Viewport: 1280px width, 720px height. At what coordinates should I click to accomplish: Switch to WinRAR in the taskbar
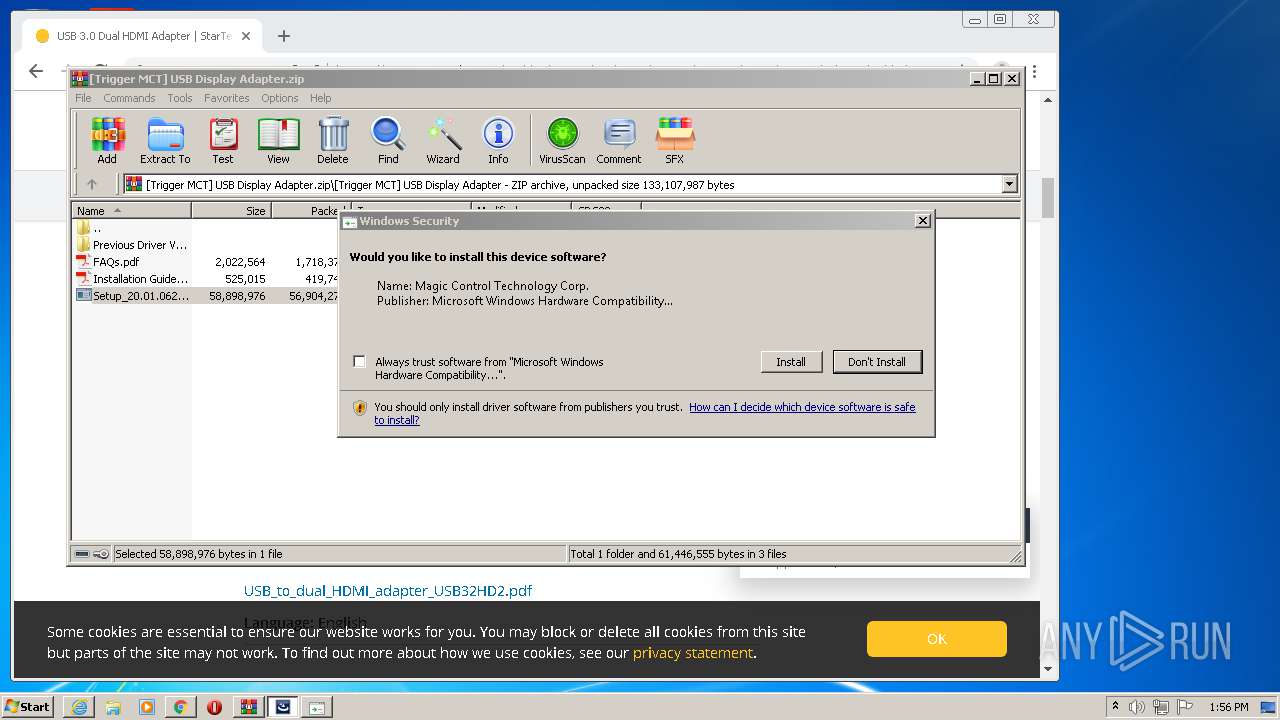[x=248, y=707]
